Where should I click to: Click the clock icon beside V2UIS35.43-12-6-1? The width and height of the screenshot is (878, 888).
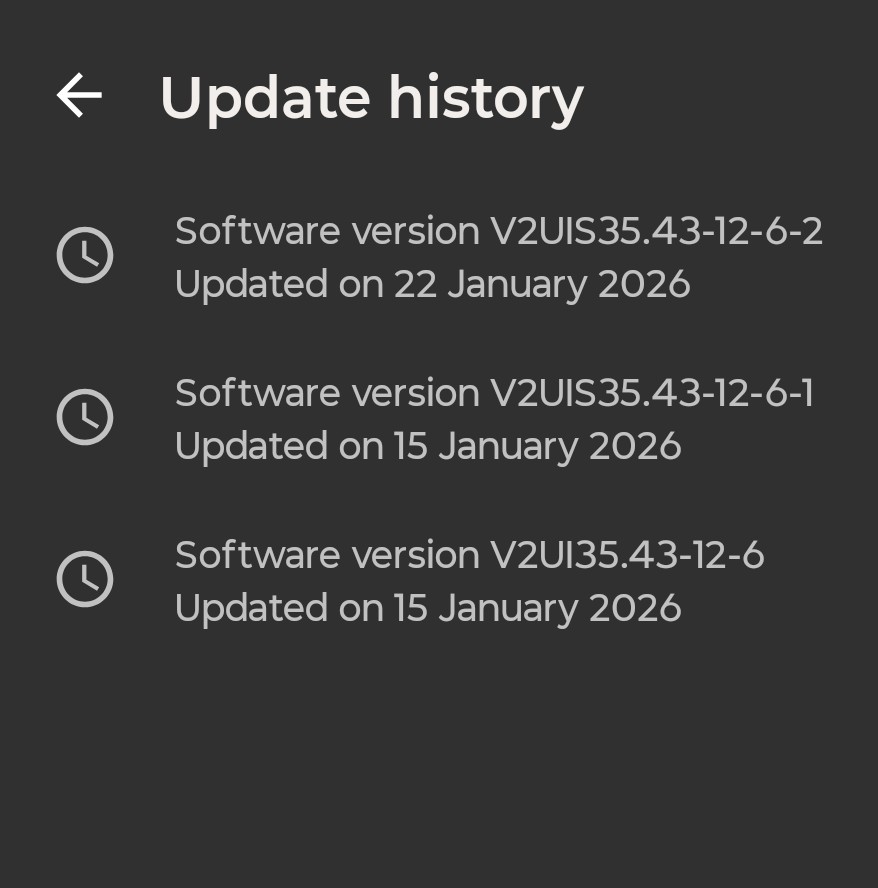pyautogui.click(x=85, y=417)
